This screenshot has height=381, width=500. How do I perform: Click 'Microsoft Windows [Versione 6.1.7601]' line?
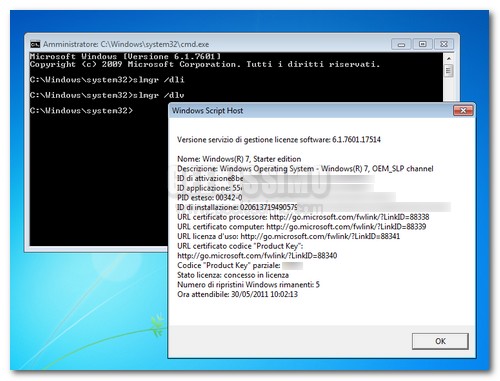point(125,56)
